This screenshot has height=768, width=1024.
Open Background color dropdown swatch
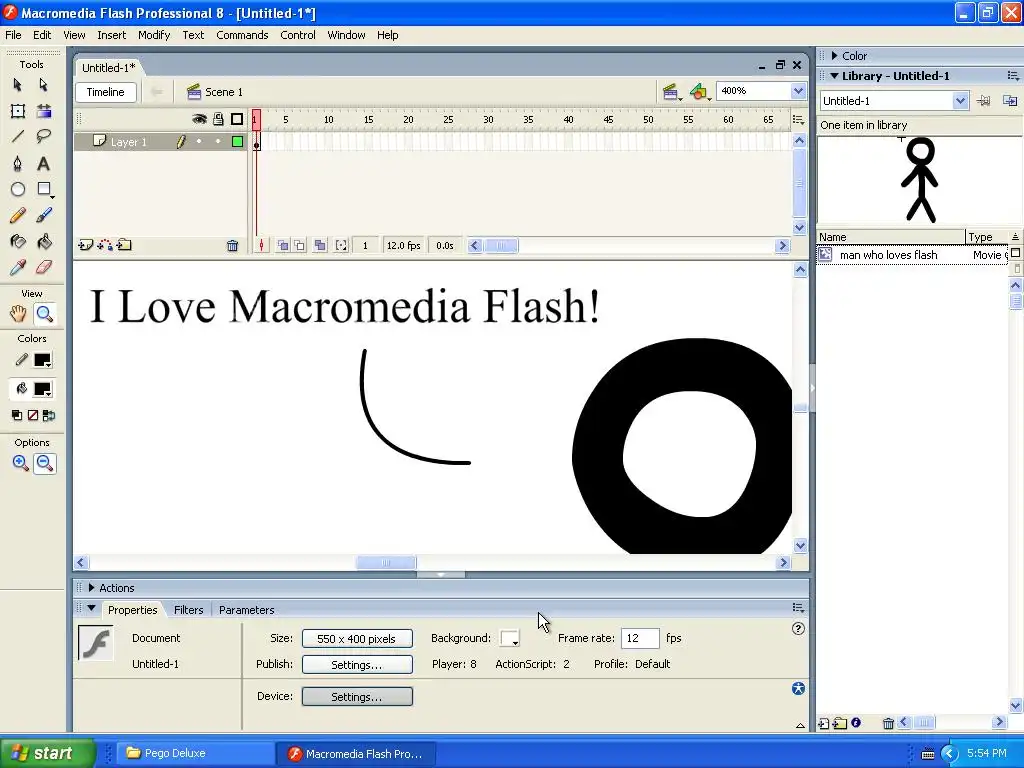tap(510, 638)
